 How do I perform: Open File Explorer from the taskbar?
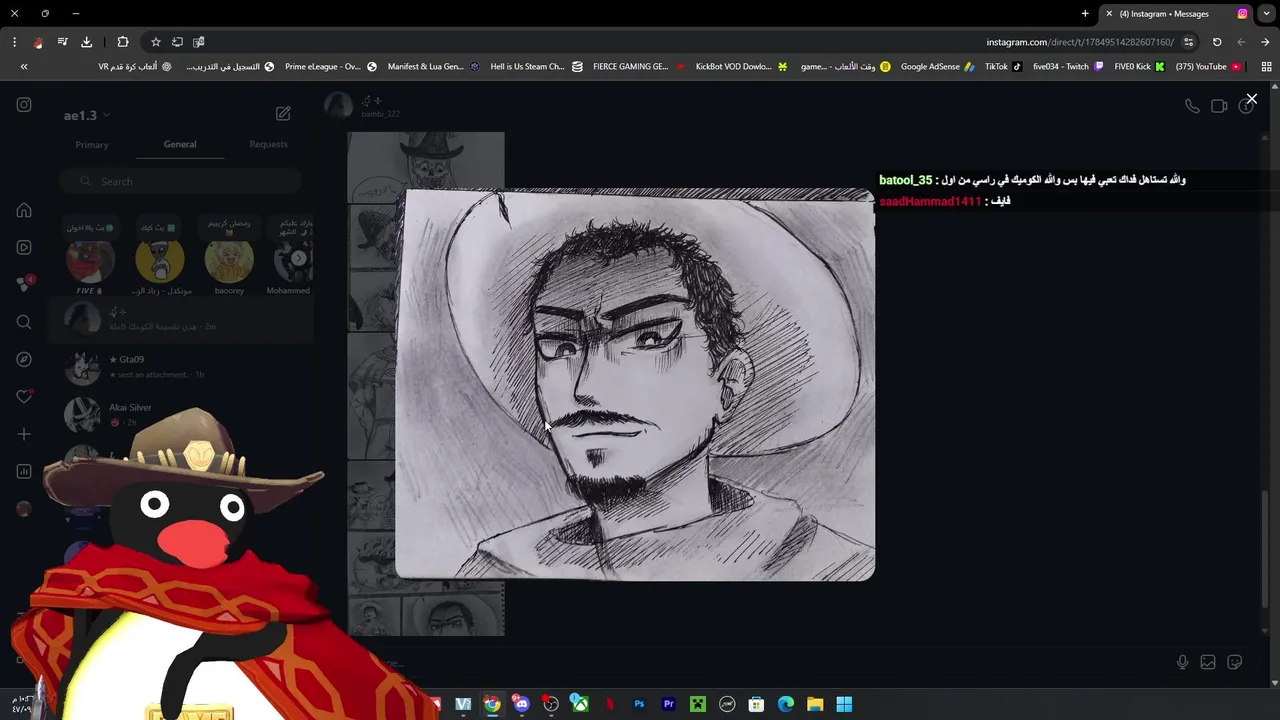pyautogui.click(x=815, y=704)
